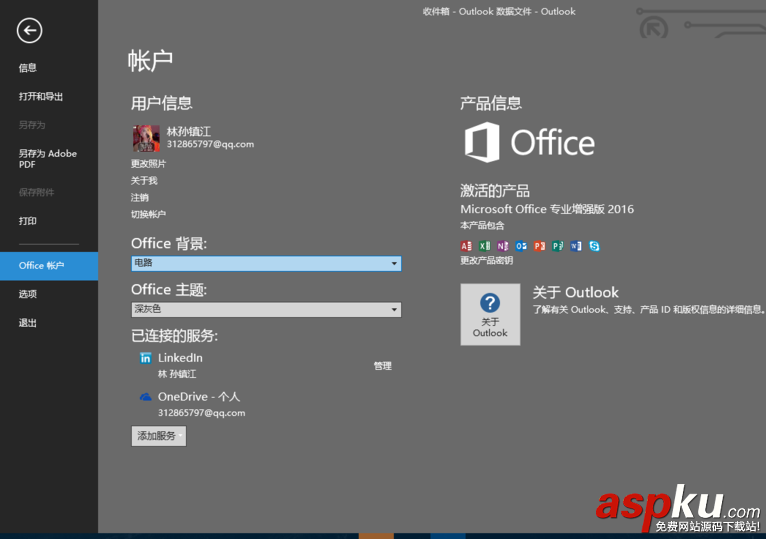Open the 关于 Outlook button

[490, 315]
